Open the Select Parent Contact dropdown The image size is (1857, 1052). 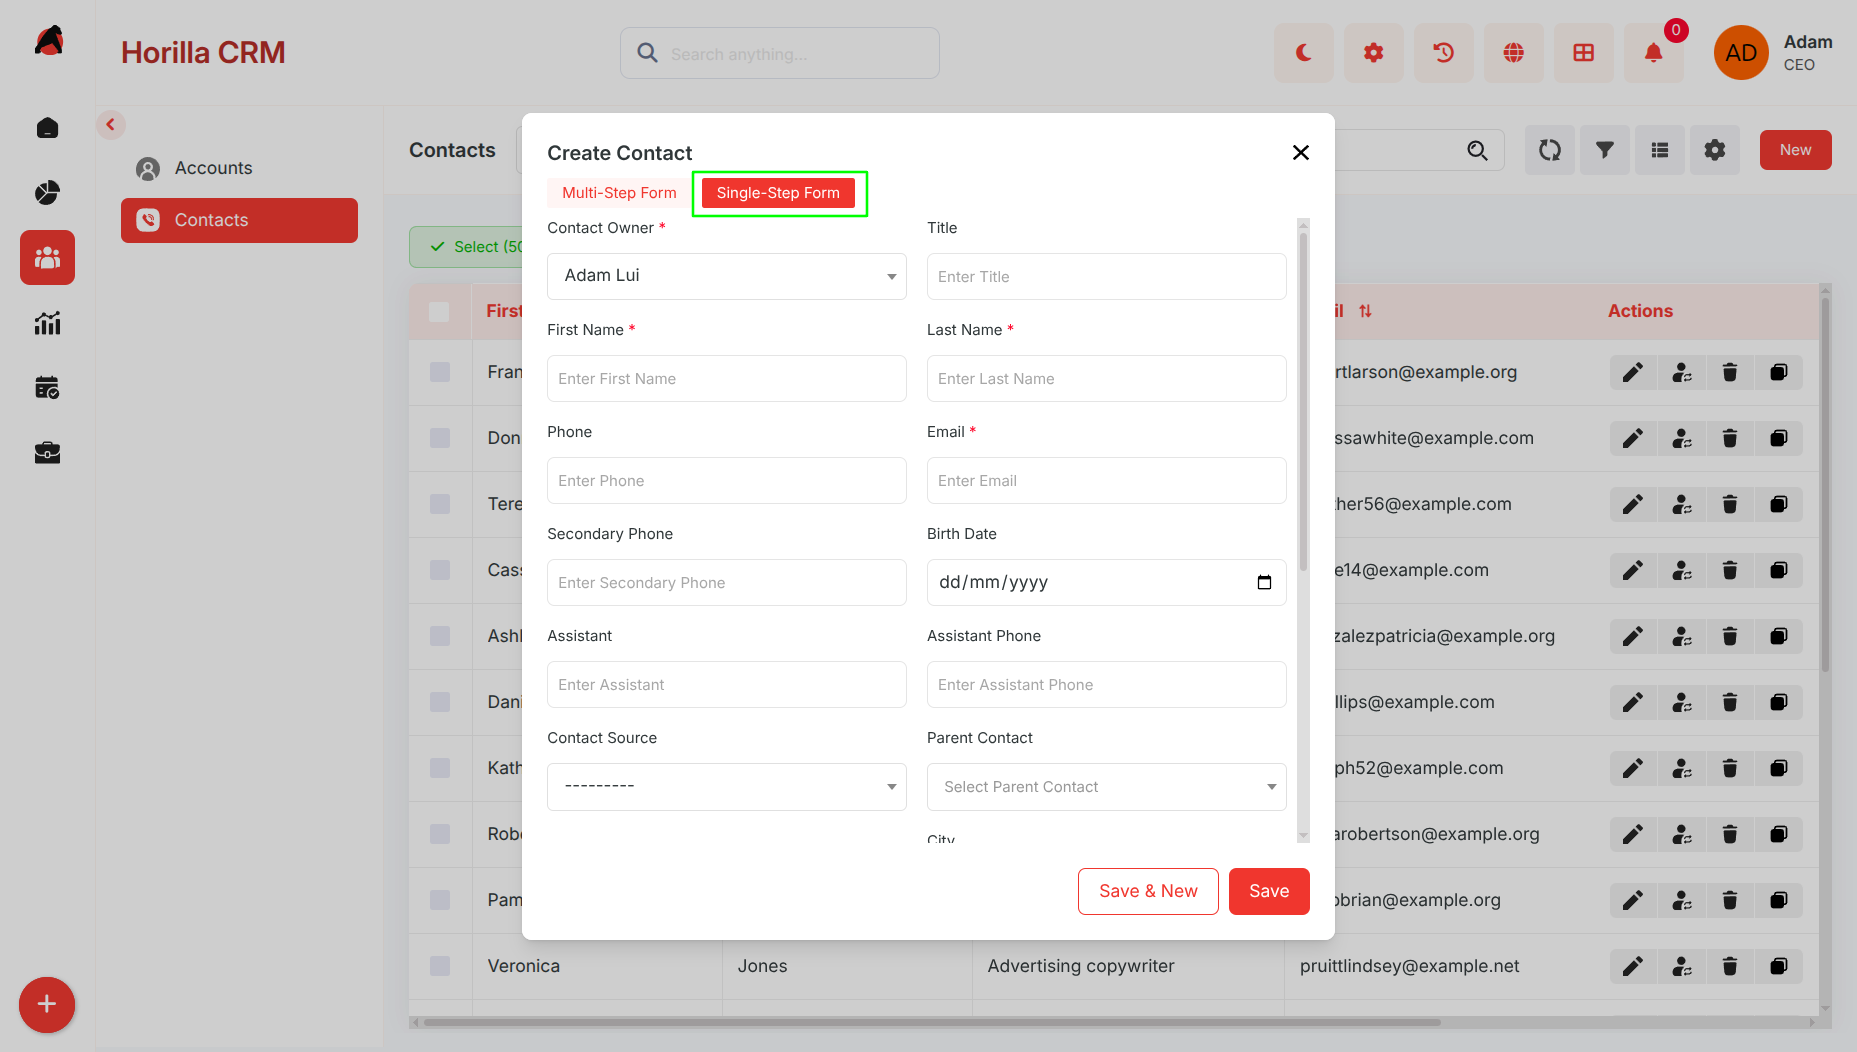(x=1107, y=787)
